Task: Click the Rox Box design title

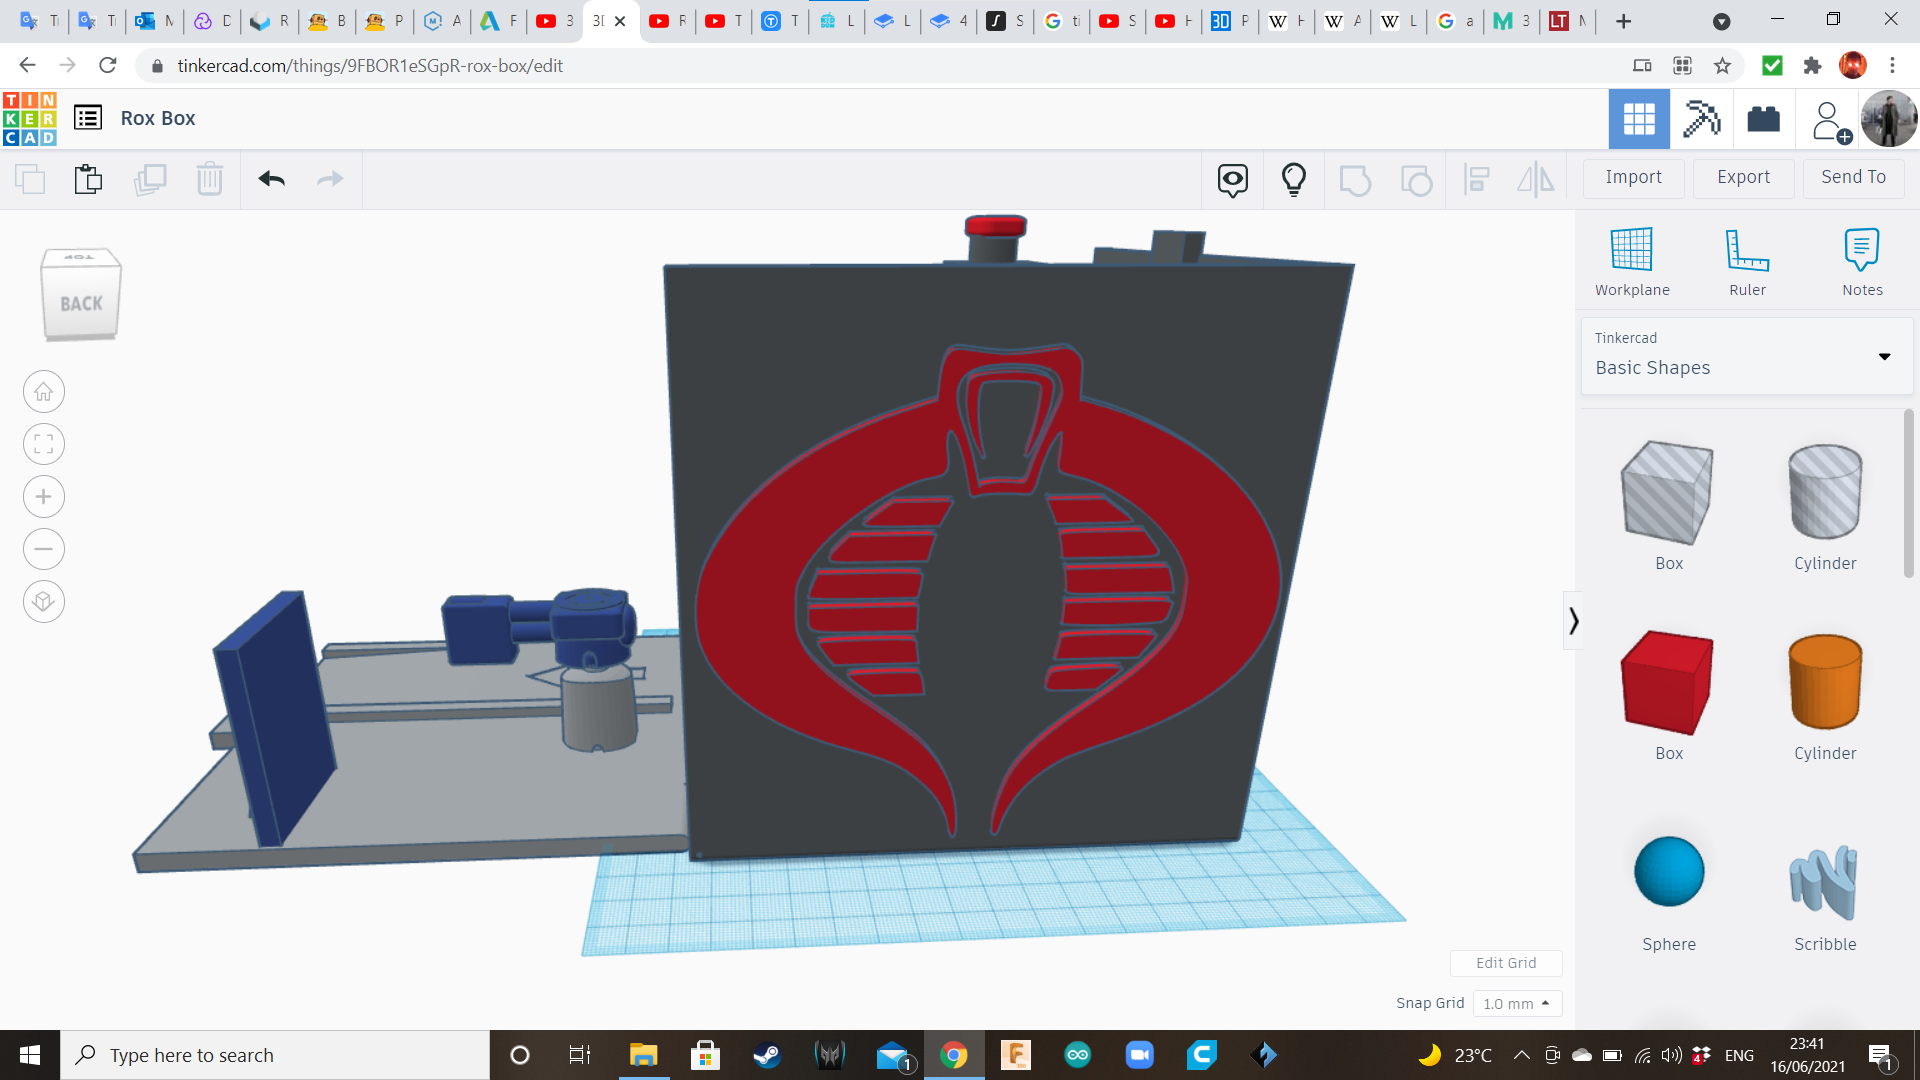Action: (x=158, y=118)
